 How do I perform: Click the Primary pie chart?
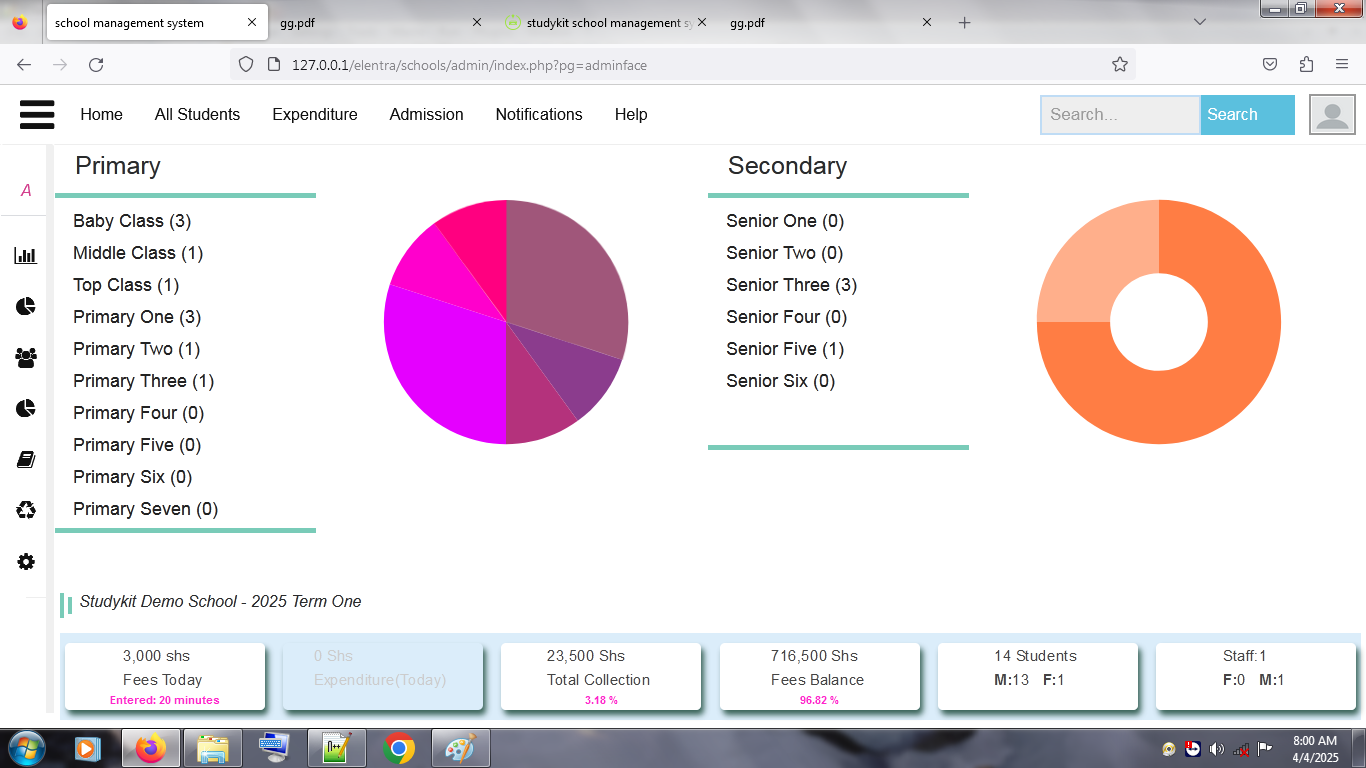[x=506, y=322]
